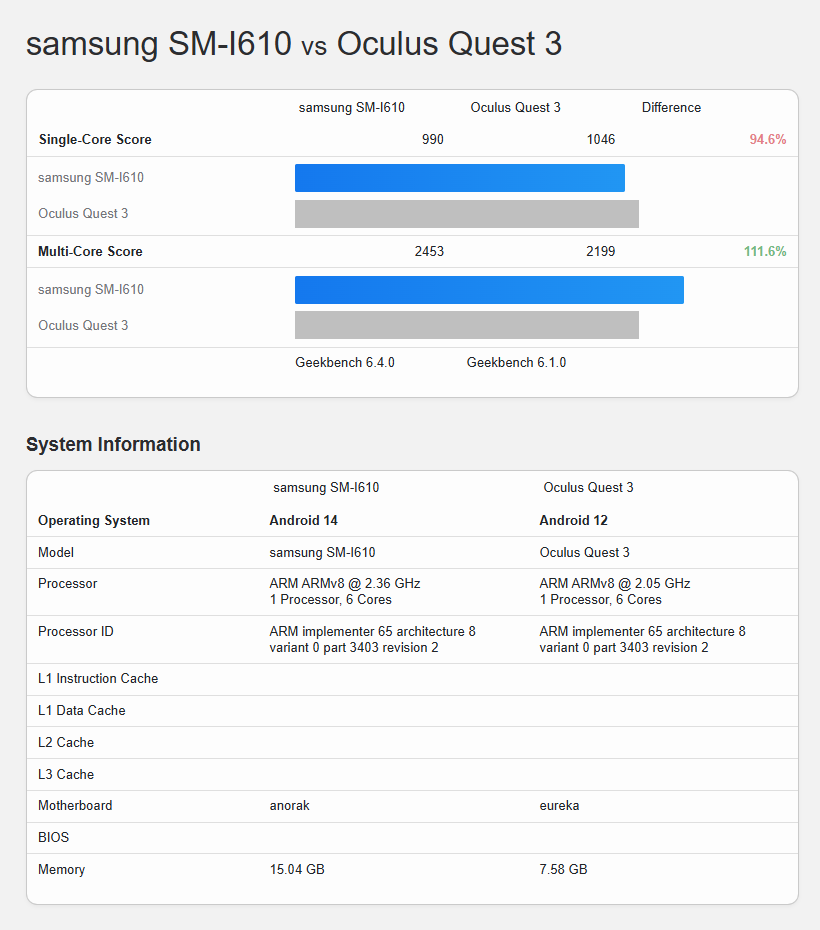Click the Difference column header
The image size is (820, 930).
(x=671, y=107)
